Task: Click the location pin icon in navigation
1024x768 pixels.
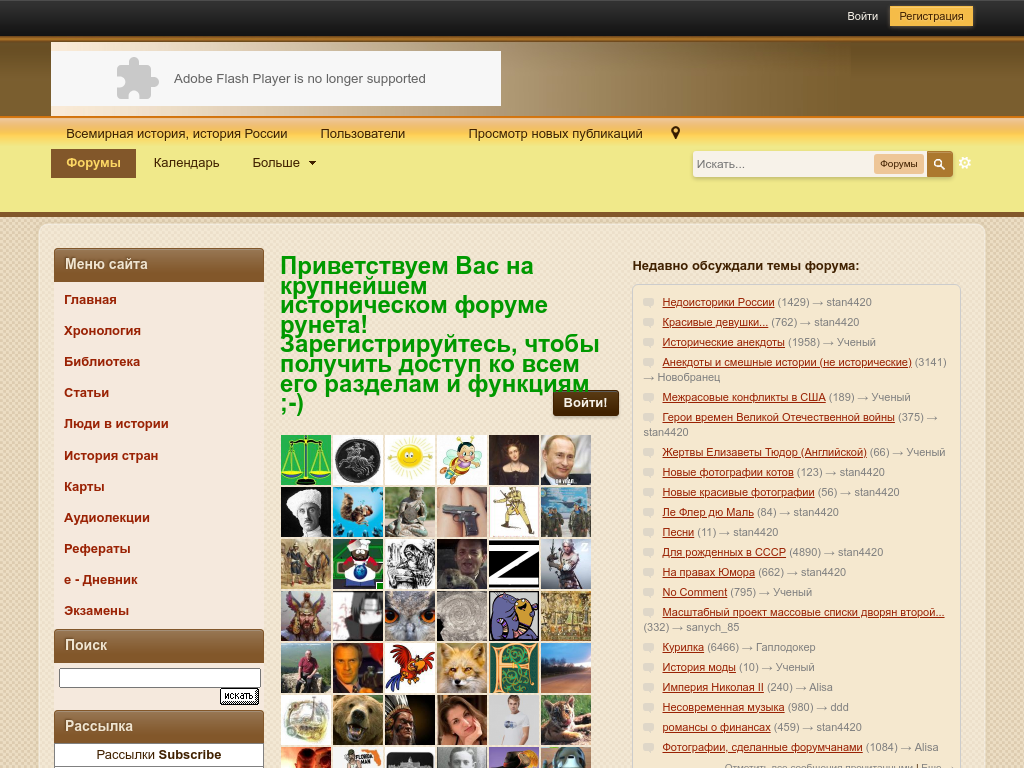Action: pos(675,133)
